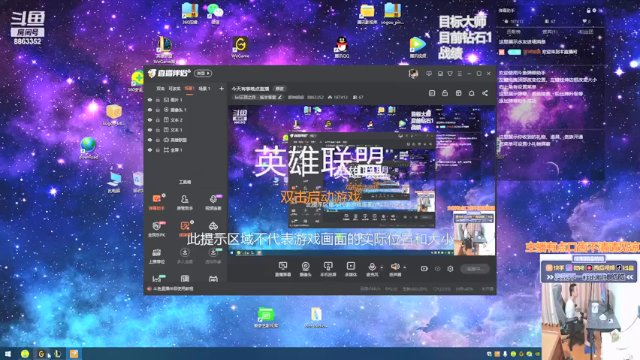
Task: Edit the stream category with the pencil icon
Action: 280,97
